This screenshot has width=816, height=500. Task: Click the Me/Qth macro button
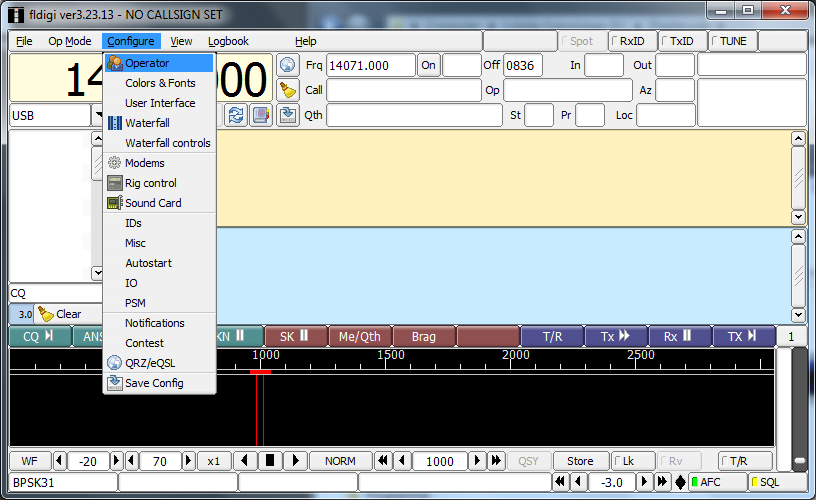[x=360, y=337]
